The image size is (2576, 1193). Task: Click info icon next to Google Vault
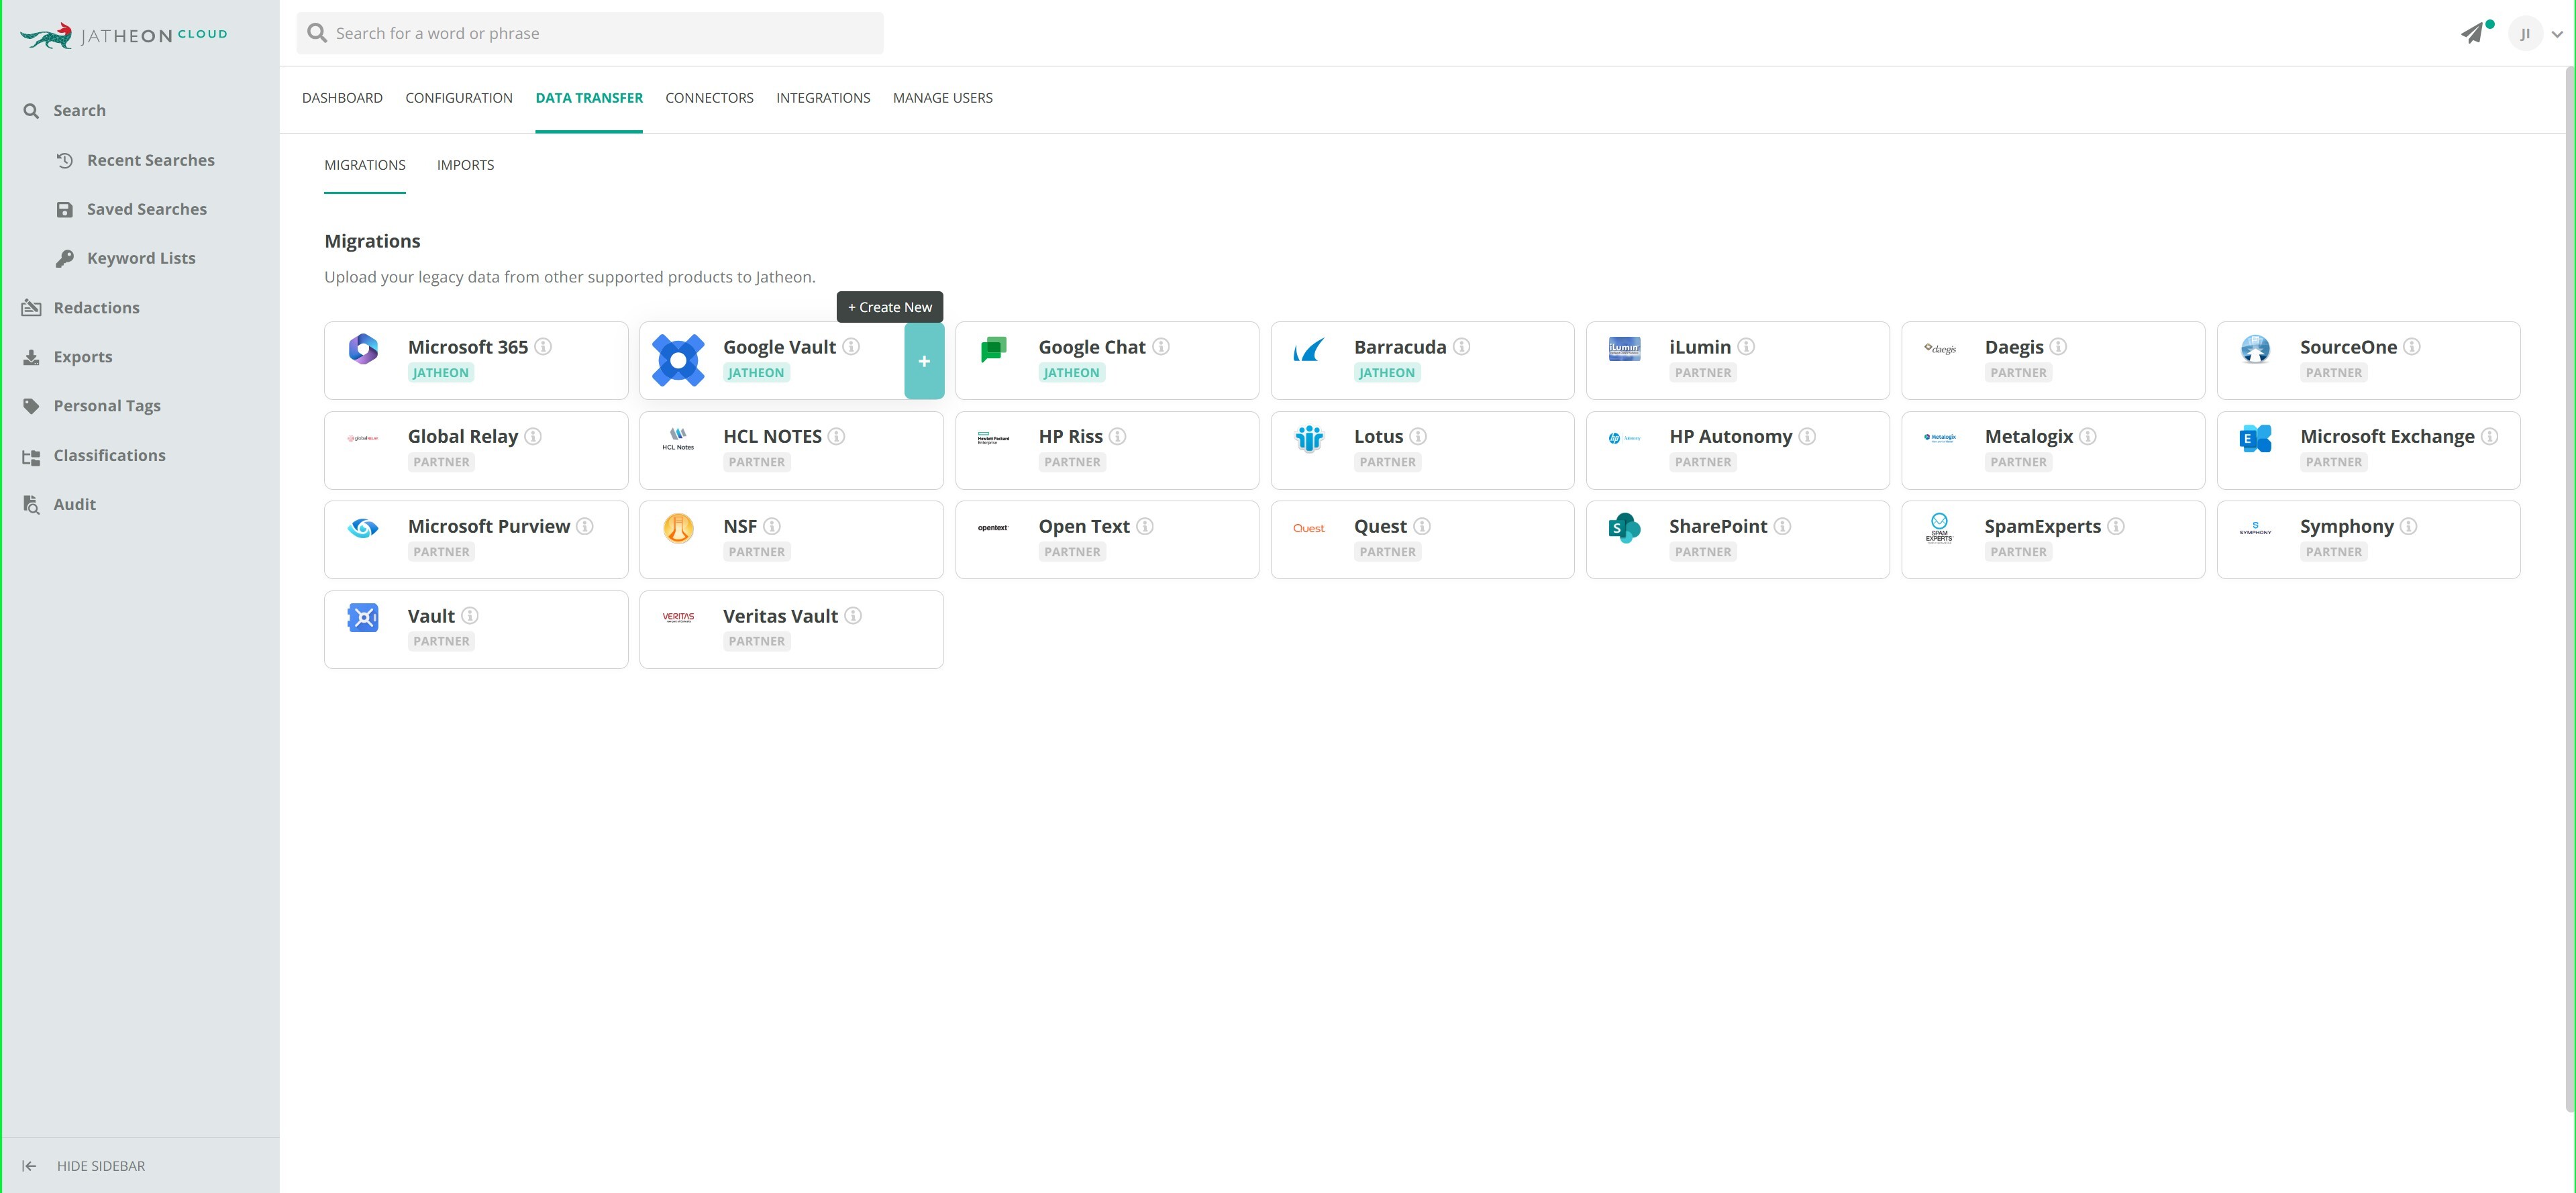851,346
